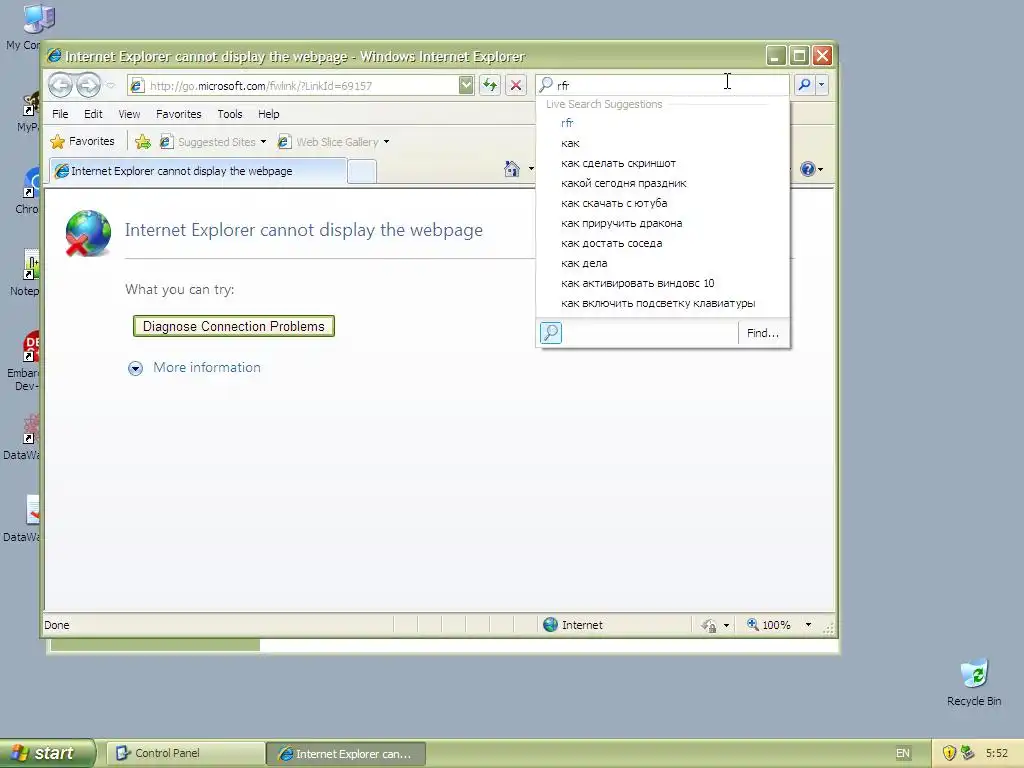Click the Find... button
The image size is (1024, 768).
(x=763, y=333)
